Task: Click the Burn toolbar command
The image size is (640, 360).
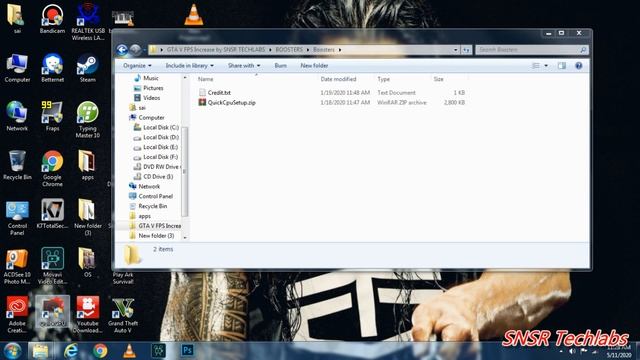Action: [280, 66]
